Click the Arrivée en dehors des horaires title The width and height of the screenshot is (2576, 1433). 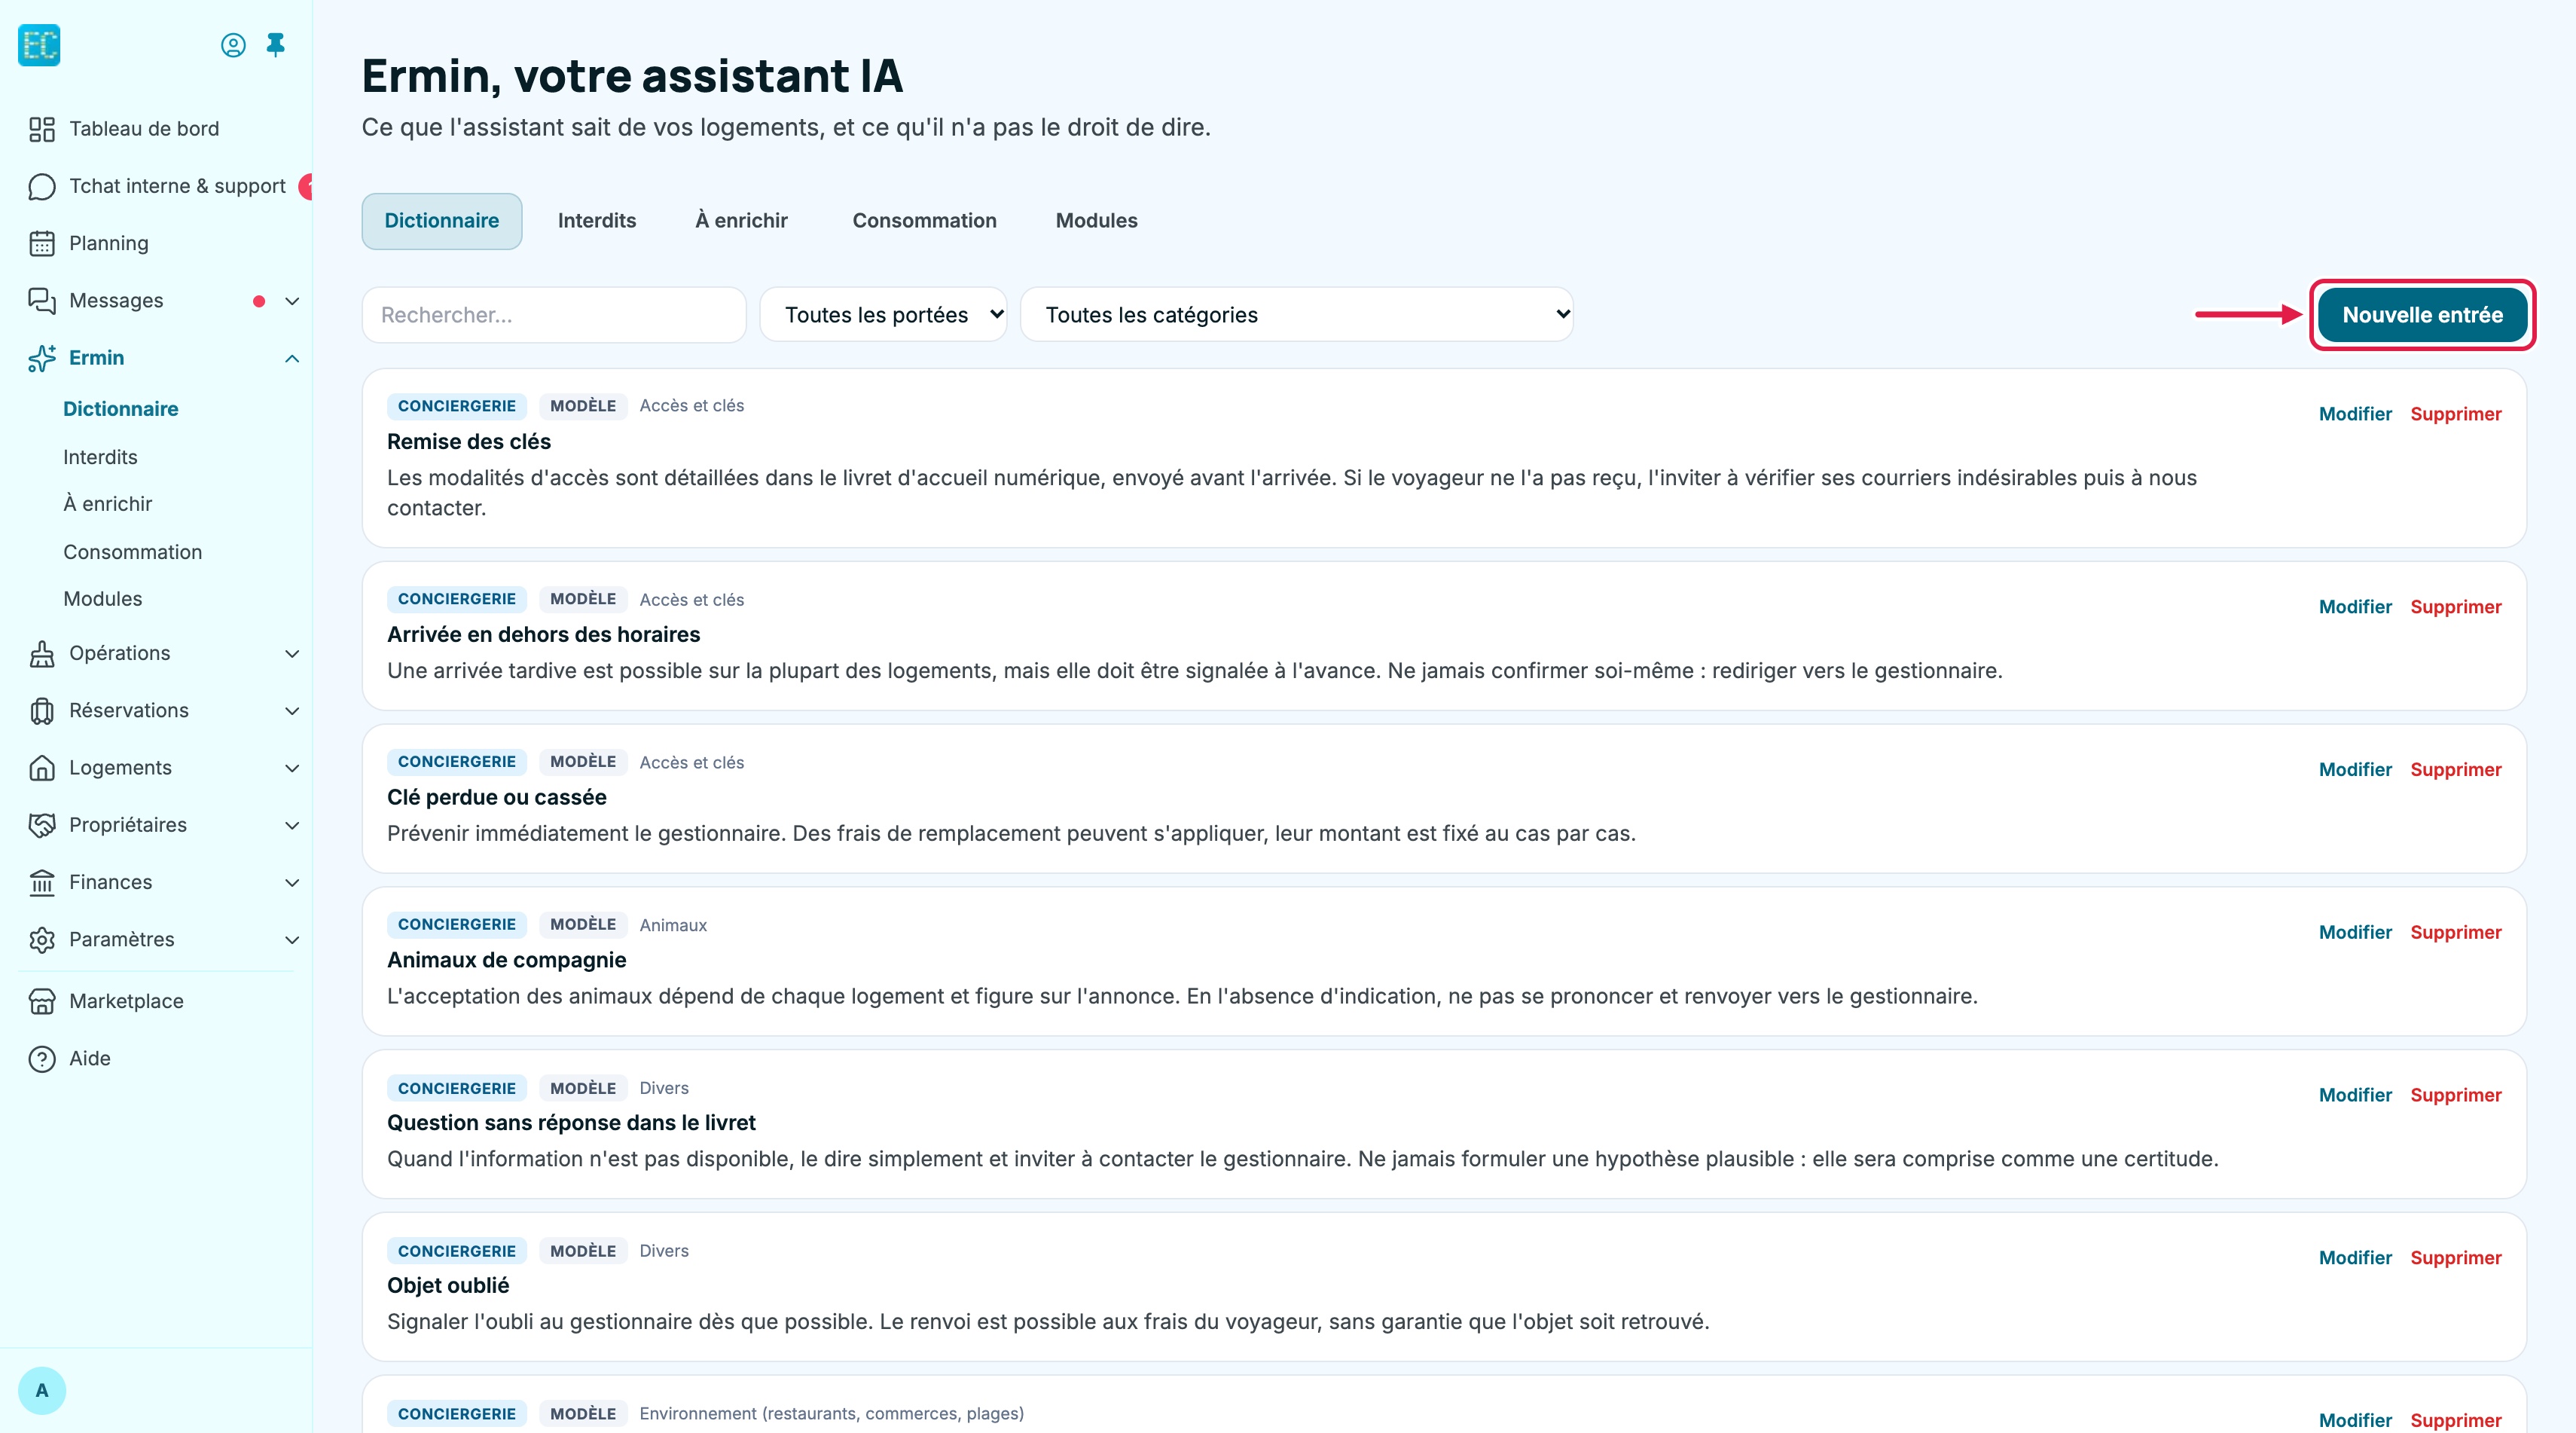tap(543, 634)
